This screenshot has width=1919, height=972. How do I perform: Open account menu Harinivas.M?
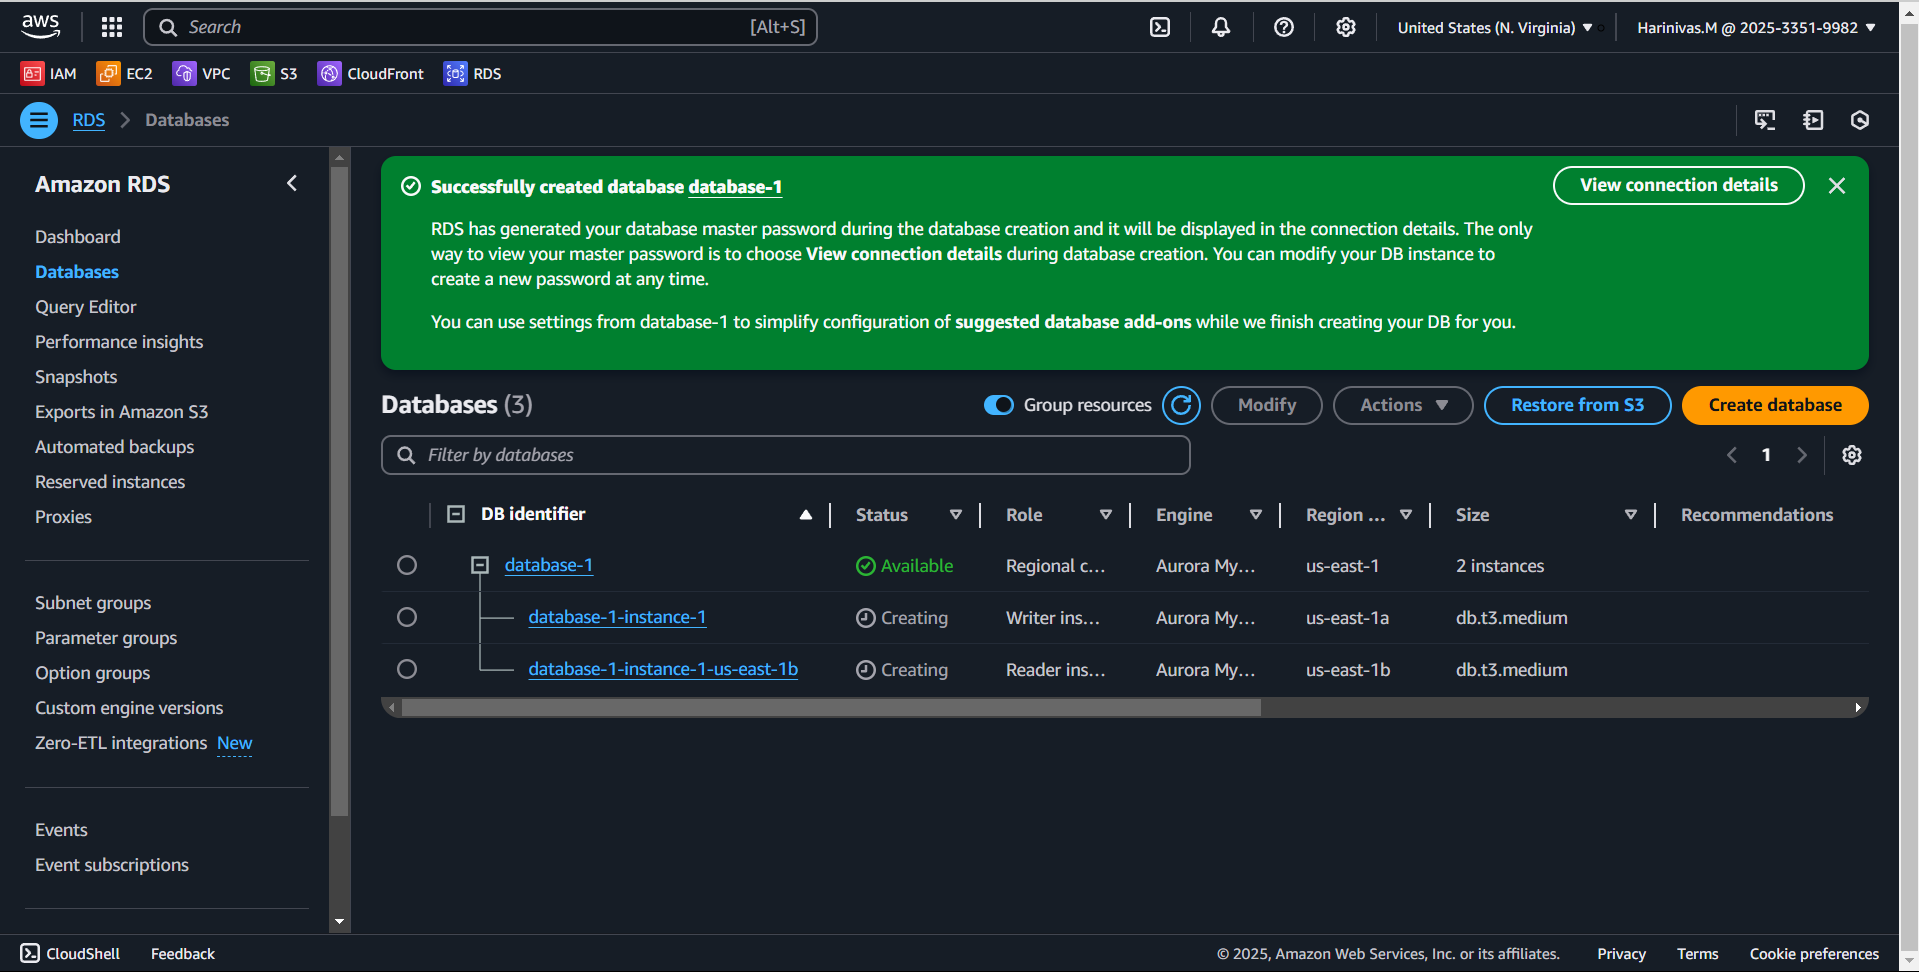(x=1756, y=27)
